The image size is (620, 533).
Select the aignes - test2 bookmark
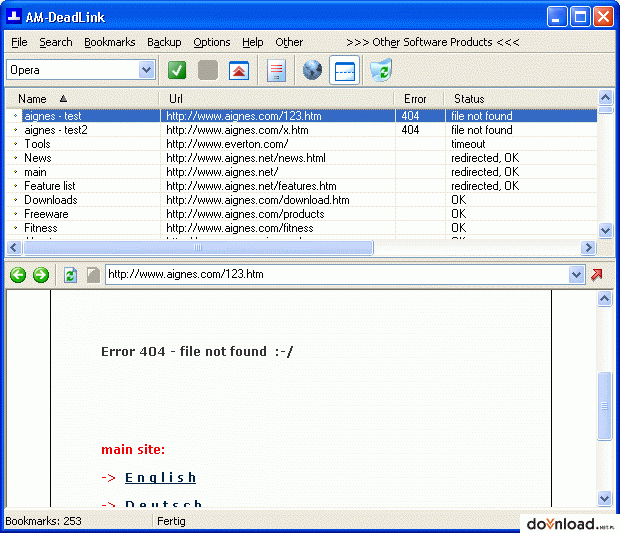point(56,130)
